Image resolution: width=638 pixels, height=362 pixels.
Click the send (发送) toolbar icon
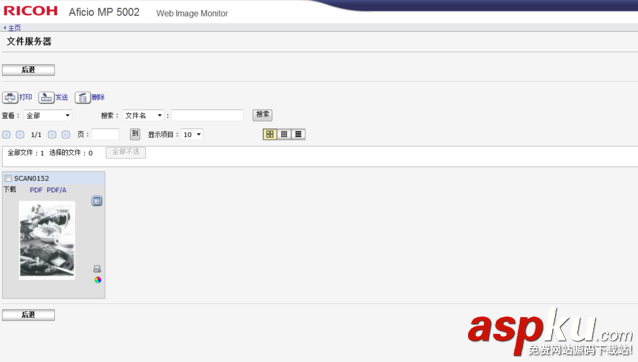(x=46, y=98)
